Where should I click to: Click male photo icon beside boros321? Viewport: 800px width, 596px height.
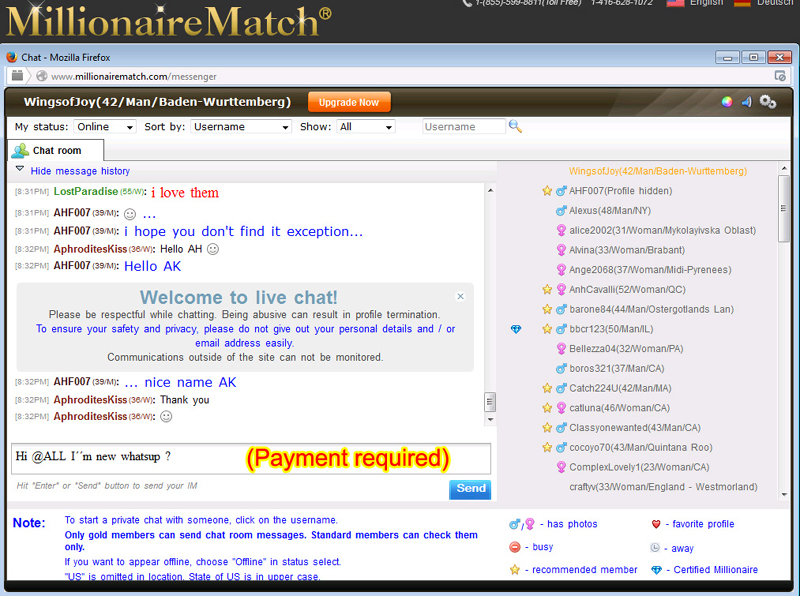561,369
